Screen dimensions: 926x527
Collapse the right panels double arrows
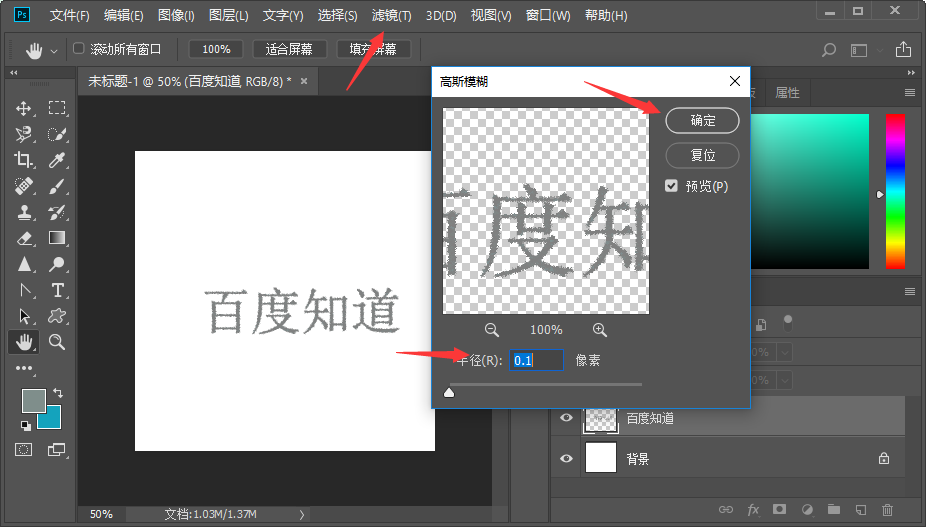911,72
